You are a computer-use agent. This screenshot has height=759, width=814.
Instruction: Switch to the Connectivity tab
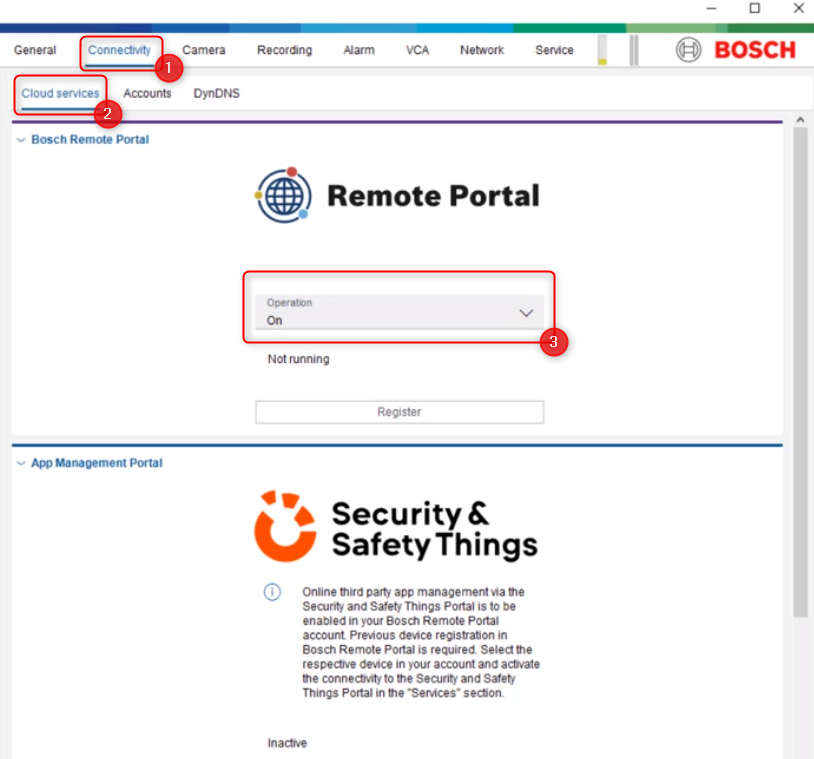point(119,50)
